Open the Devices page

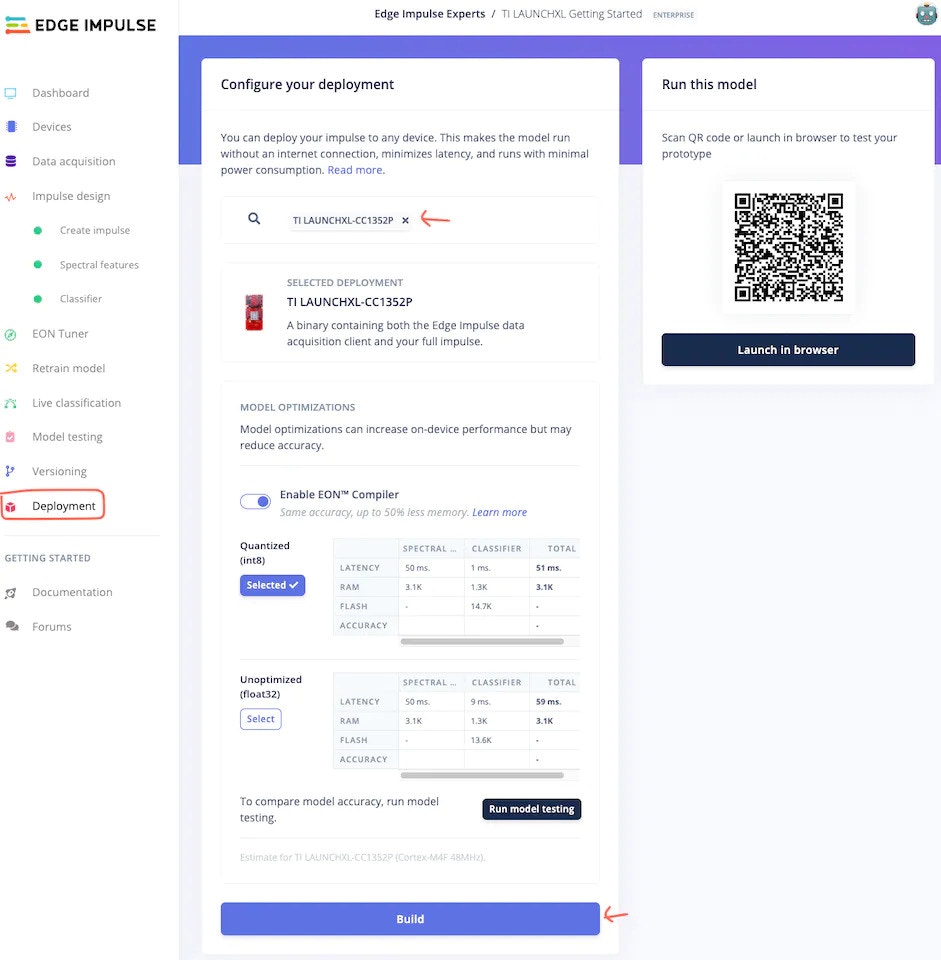pos(52,127)
